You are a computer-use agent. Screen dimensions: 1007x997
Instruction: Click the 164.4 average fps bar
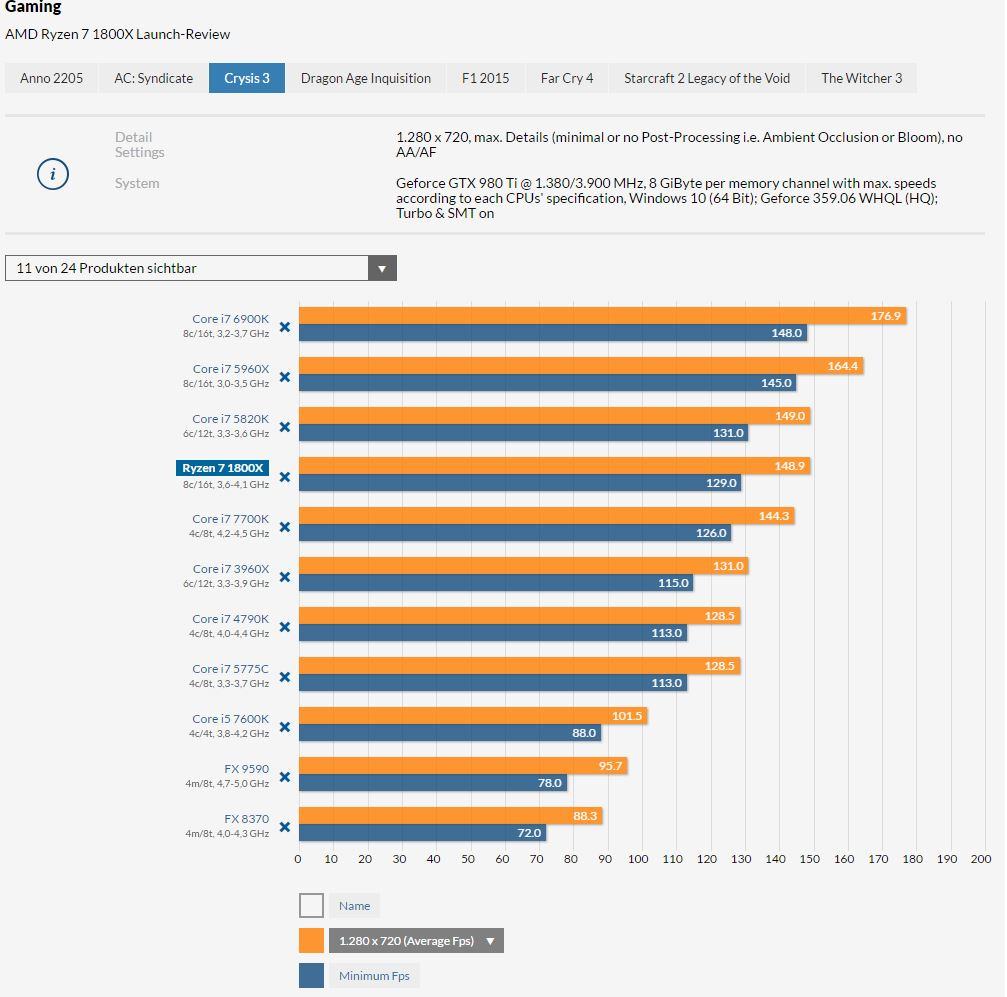581,366
